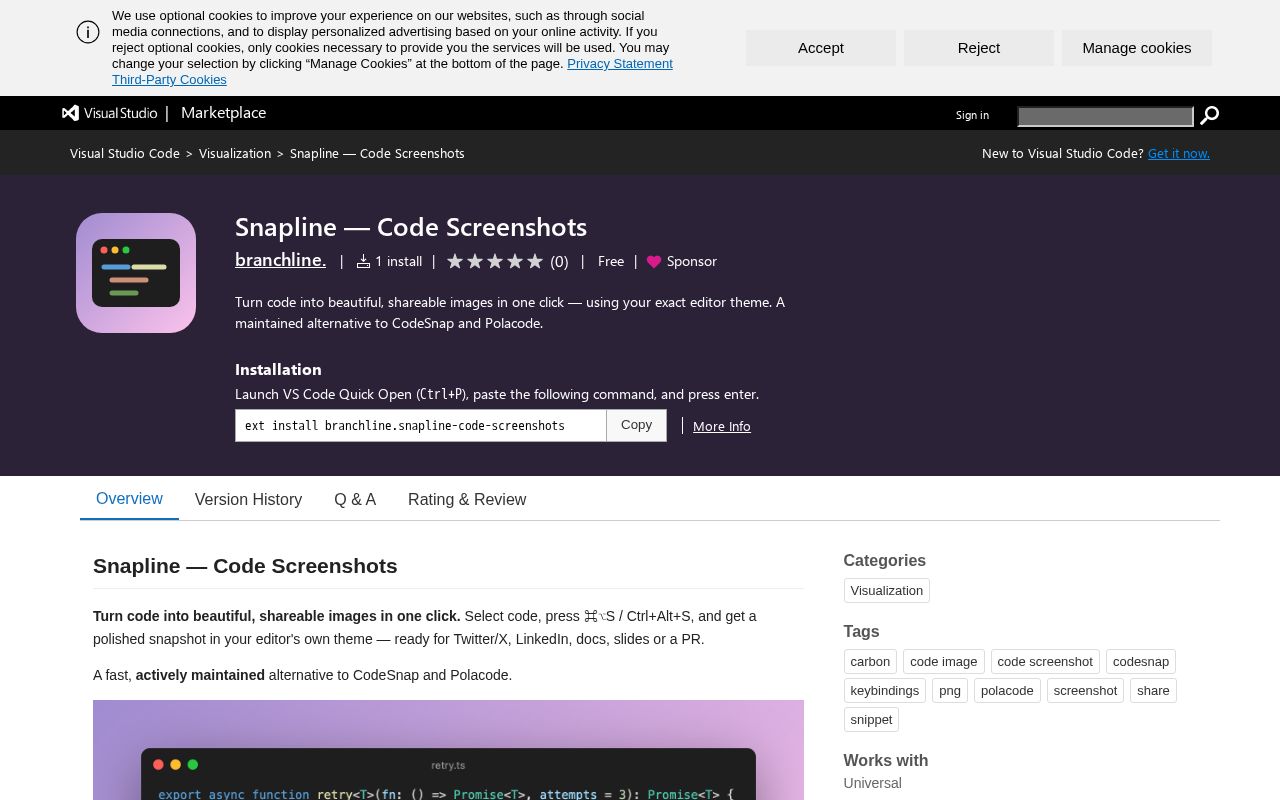This screenshot has width=1280, height=800.
Task: Select the ext install command field
Action: click(421, 425)
